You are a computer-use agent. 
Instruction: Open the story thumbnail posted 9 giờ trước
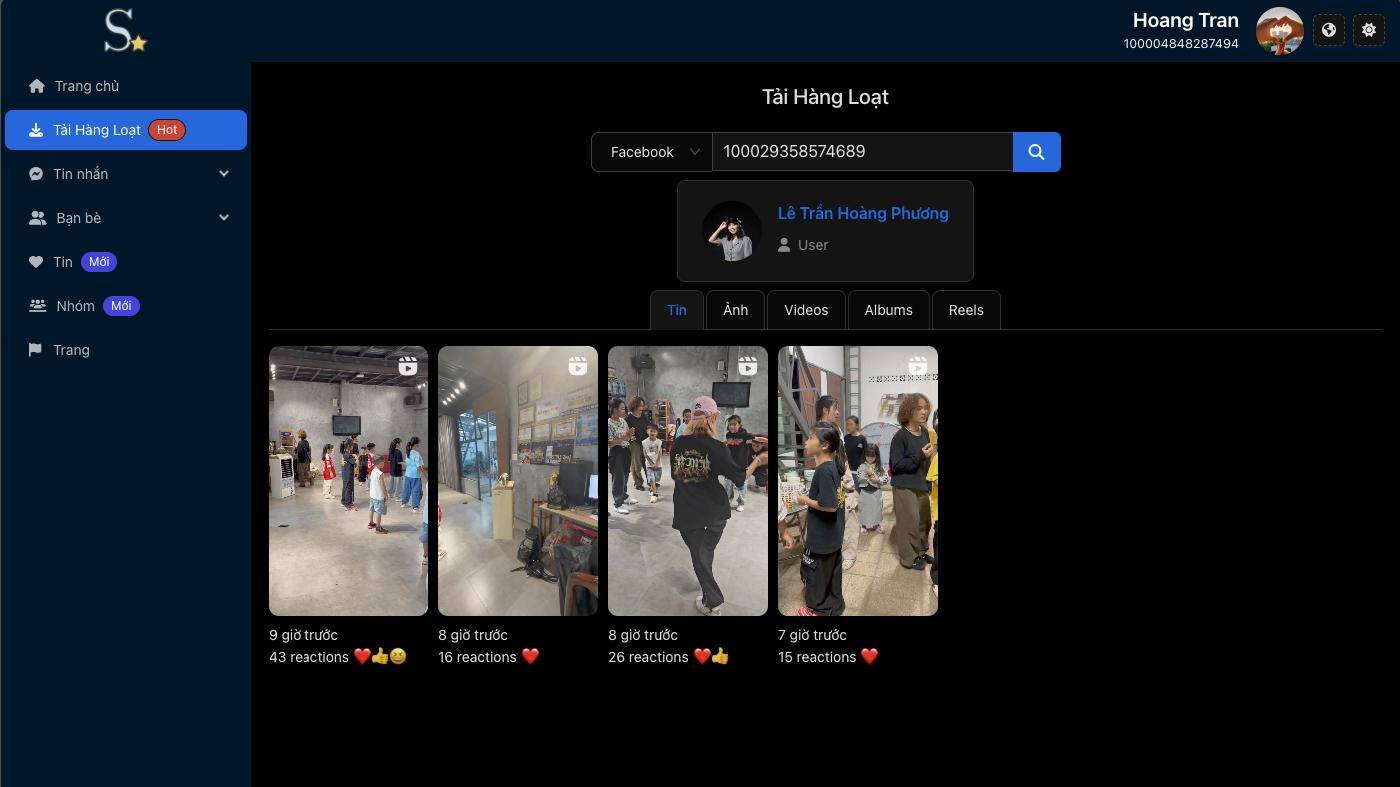(348, 481)
